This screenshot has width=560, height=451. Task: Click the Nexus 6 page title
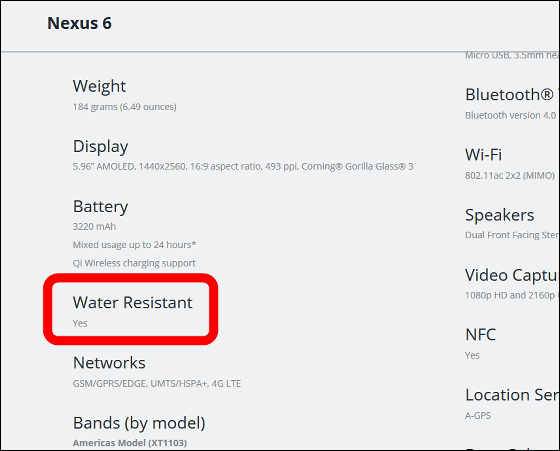[79, 23]
